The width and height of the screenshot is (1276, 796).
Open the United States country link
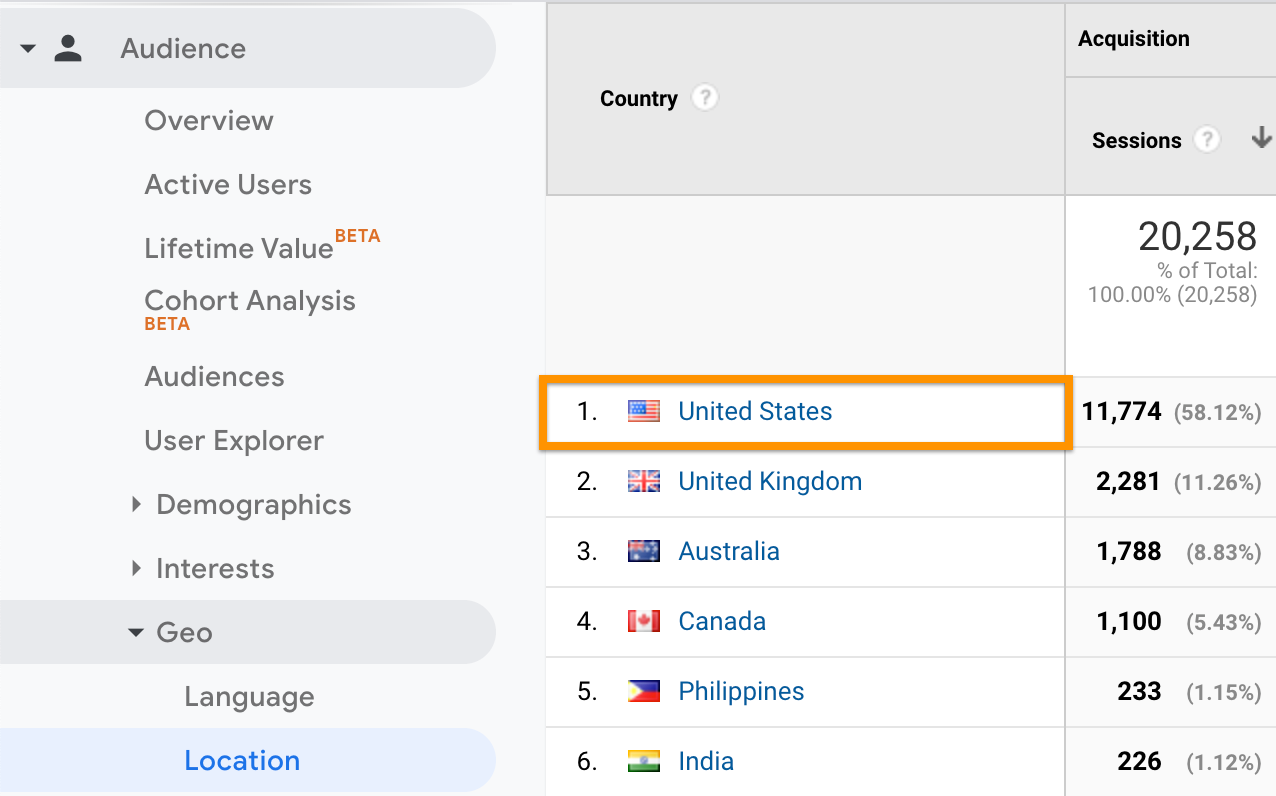(x=754, y=411)
